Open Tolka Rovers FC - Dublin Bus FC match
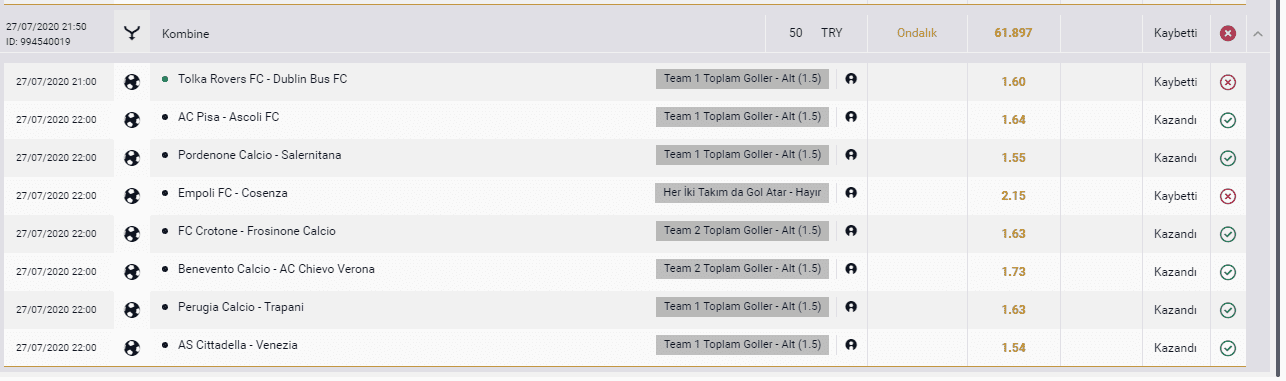 click(x=262, y=79)
